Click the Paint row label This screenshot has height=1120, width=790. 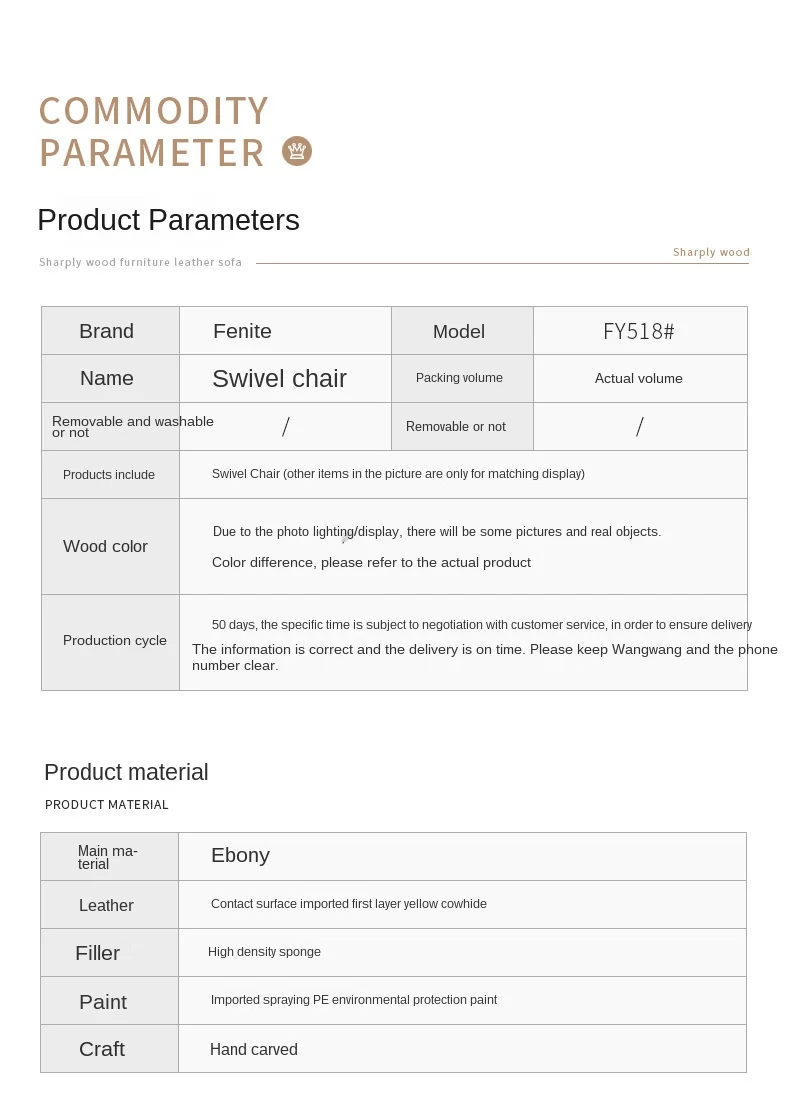pos(103,1002)
